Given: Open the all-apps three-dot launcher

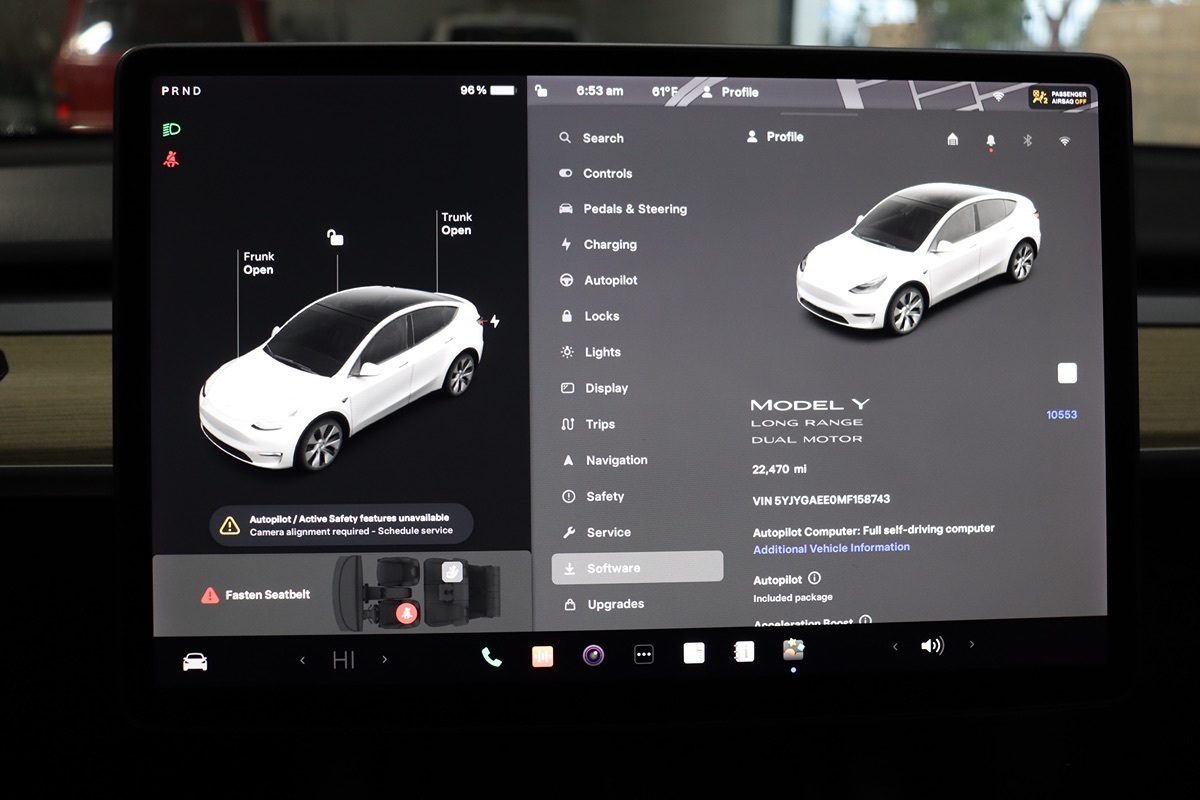Looking at the screenshot, I should [x=644, y=654].
